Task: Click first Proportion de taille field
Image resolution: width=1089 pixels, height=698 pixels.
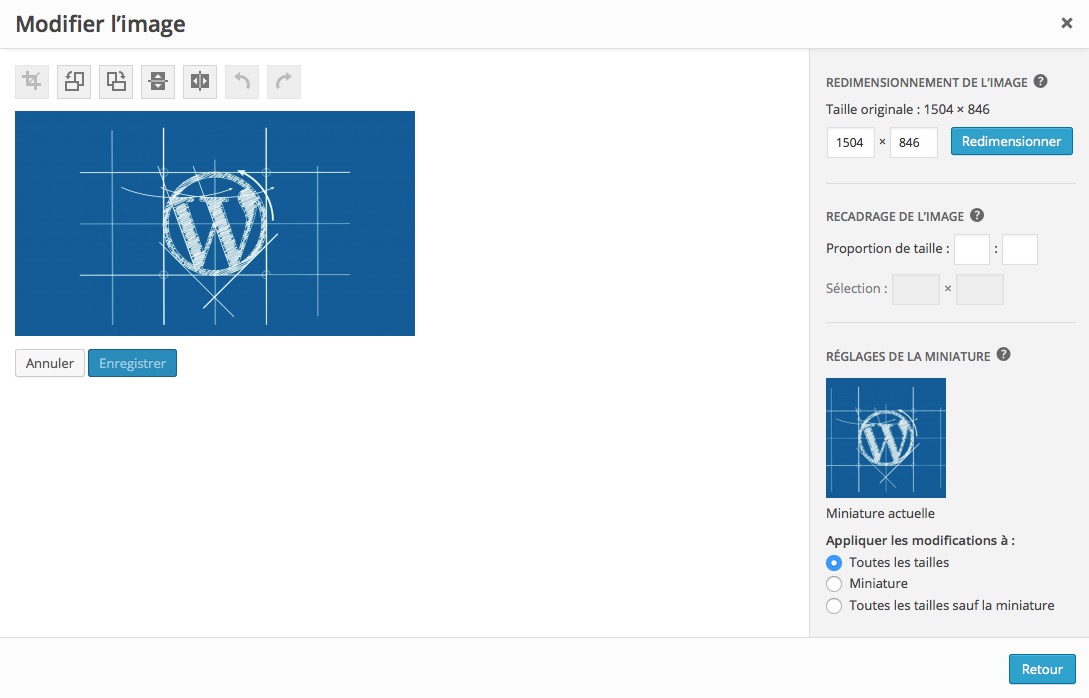Action: 972,249
